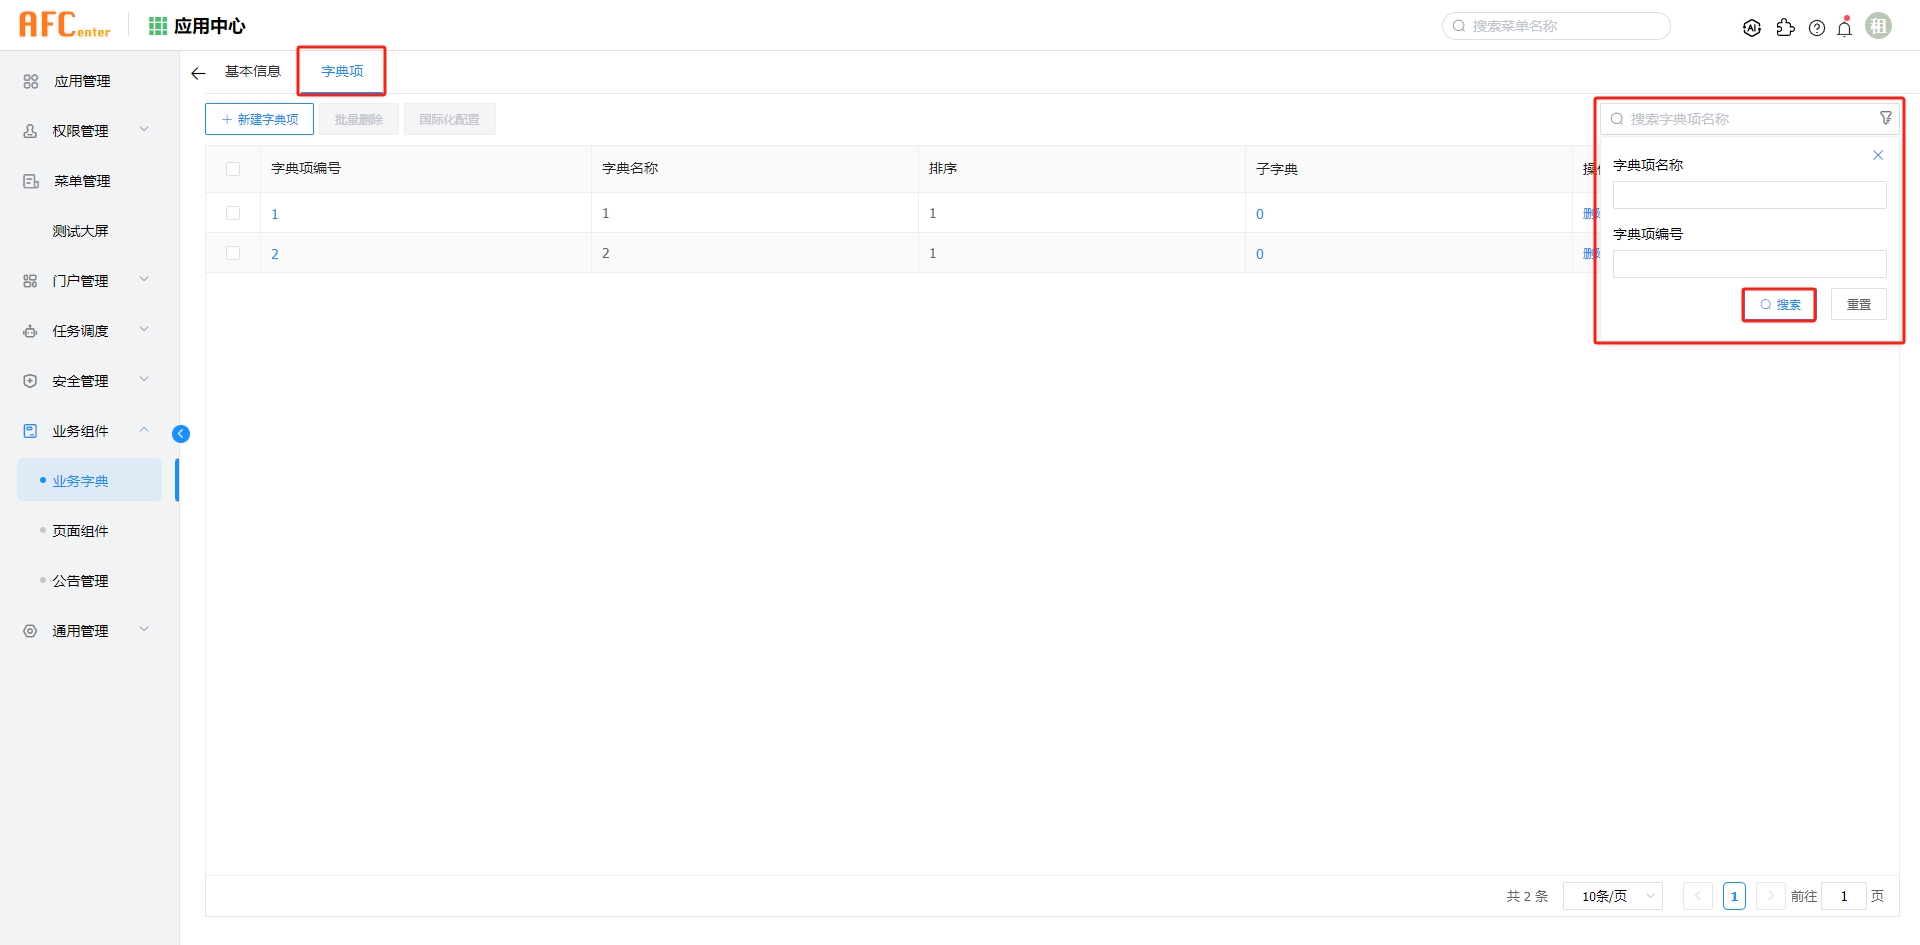
Task: Click inside the 字典项名称 input field
Action: point(1748,194)
